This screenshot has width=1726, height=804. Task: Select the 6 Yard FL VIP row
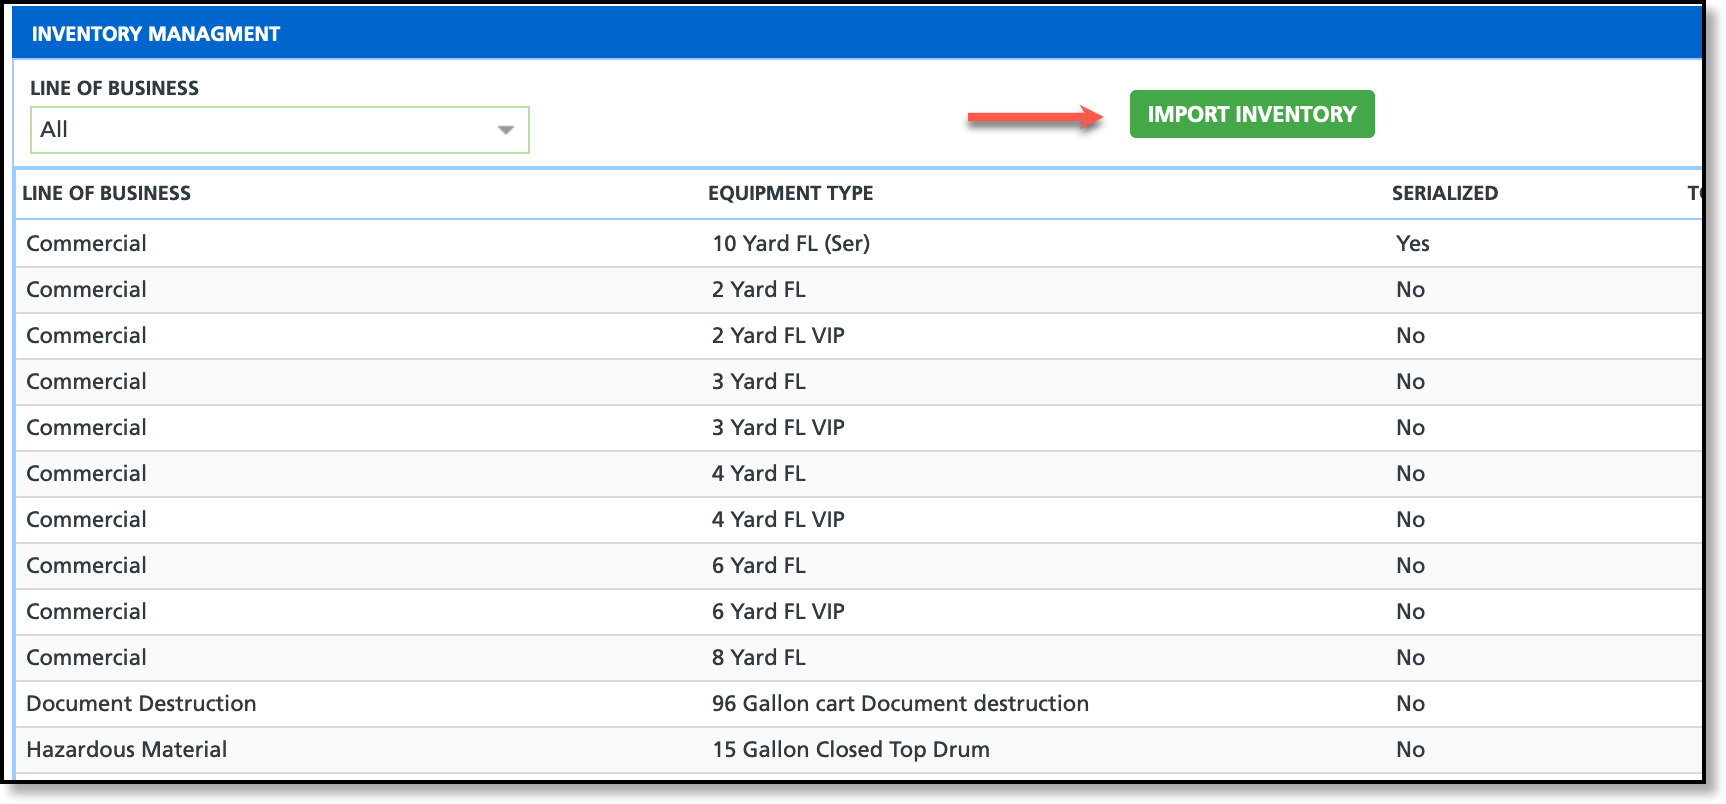pos(859,611)
